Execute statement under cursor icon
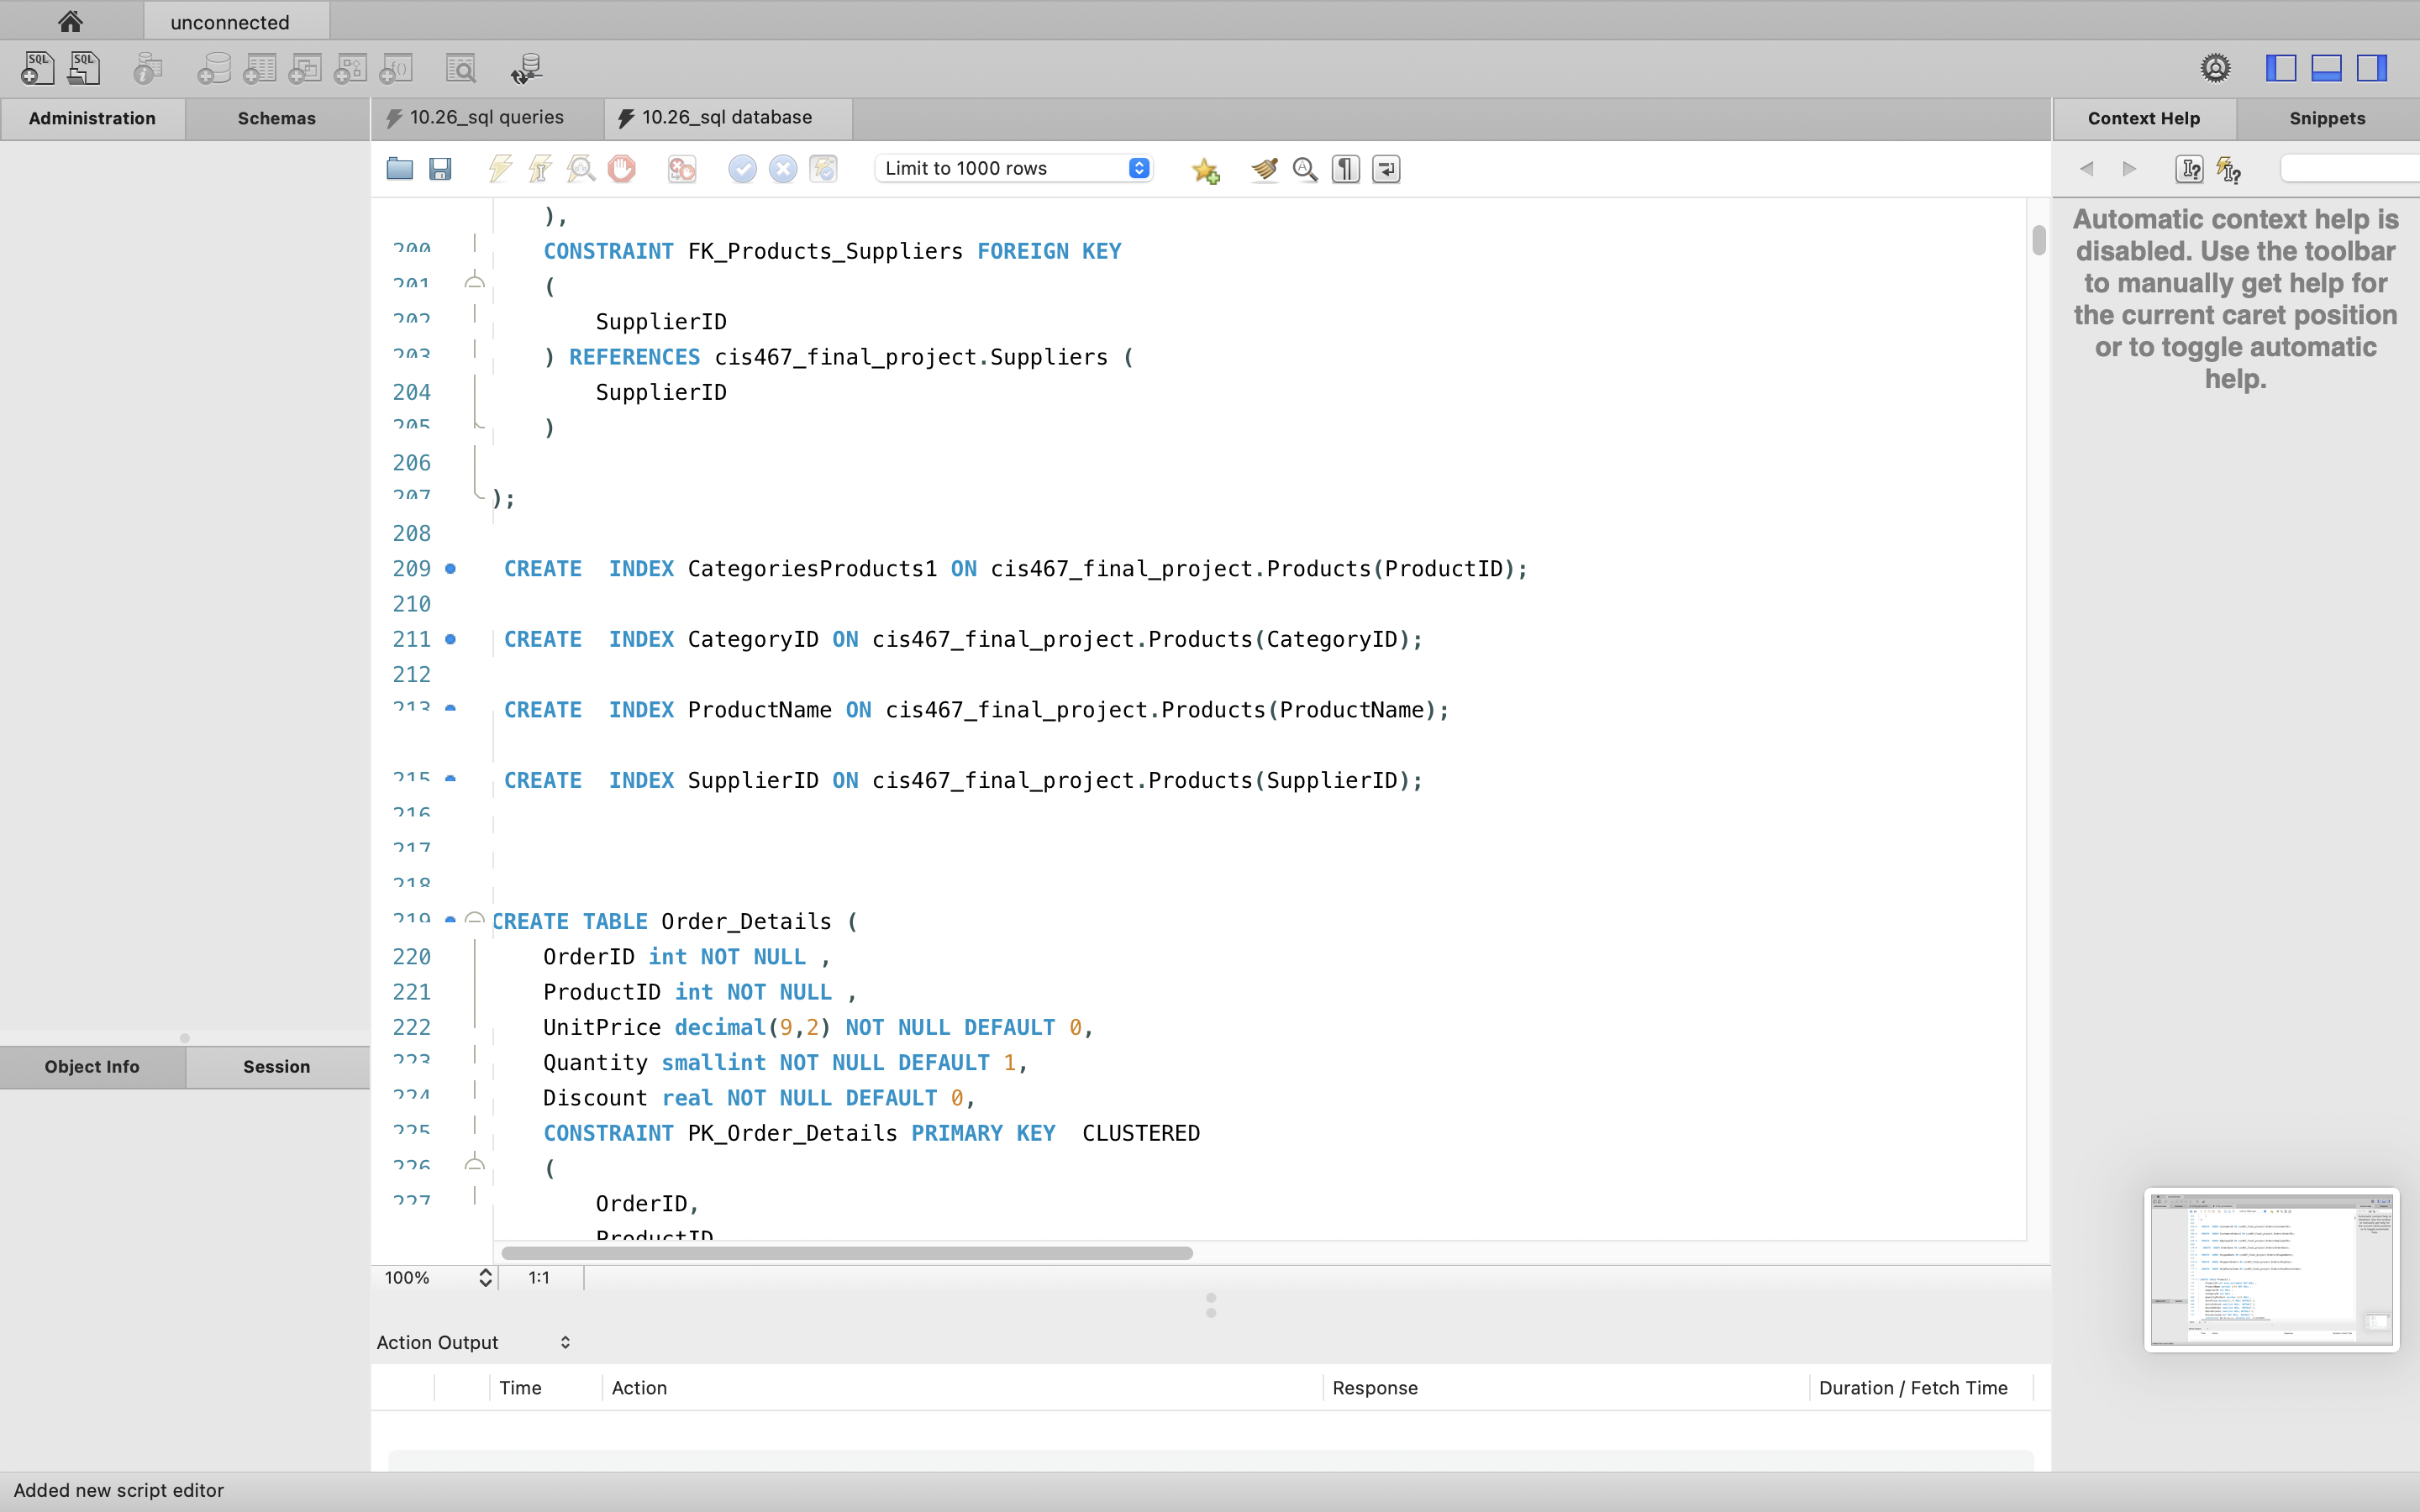Screen dimensions: 2420x1512 [540, 169]
